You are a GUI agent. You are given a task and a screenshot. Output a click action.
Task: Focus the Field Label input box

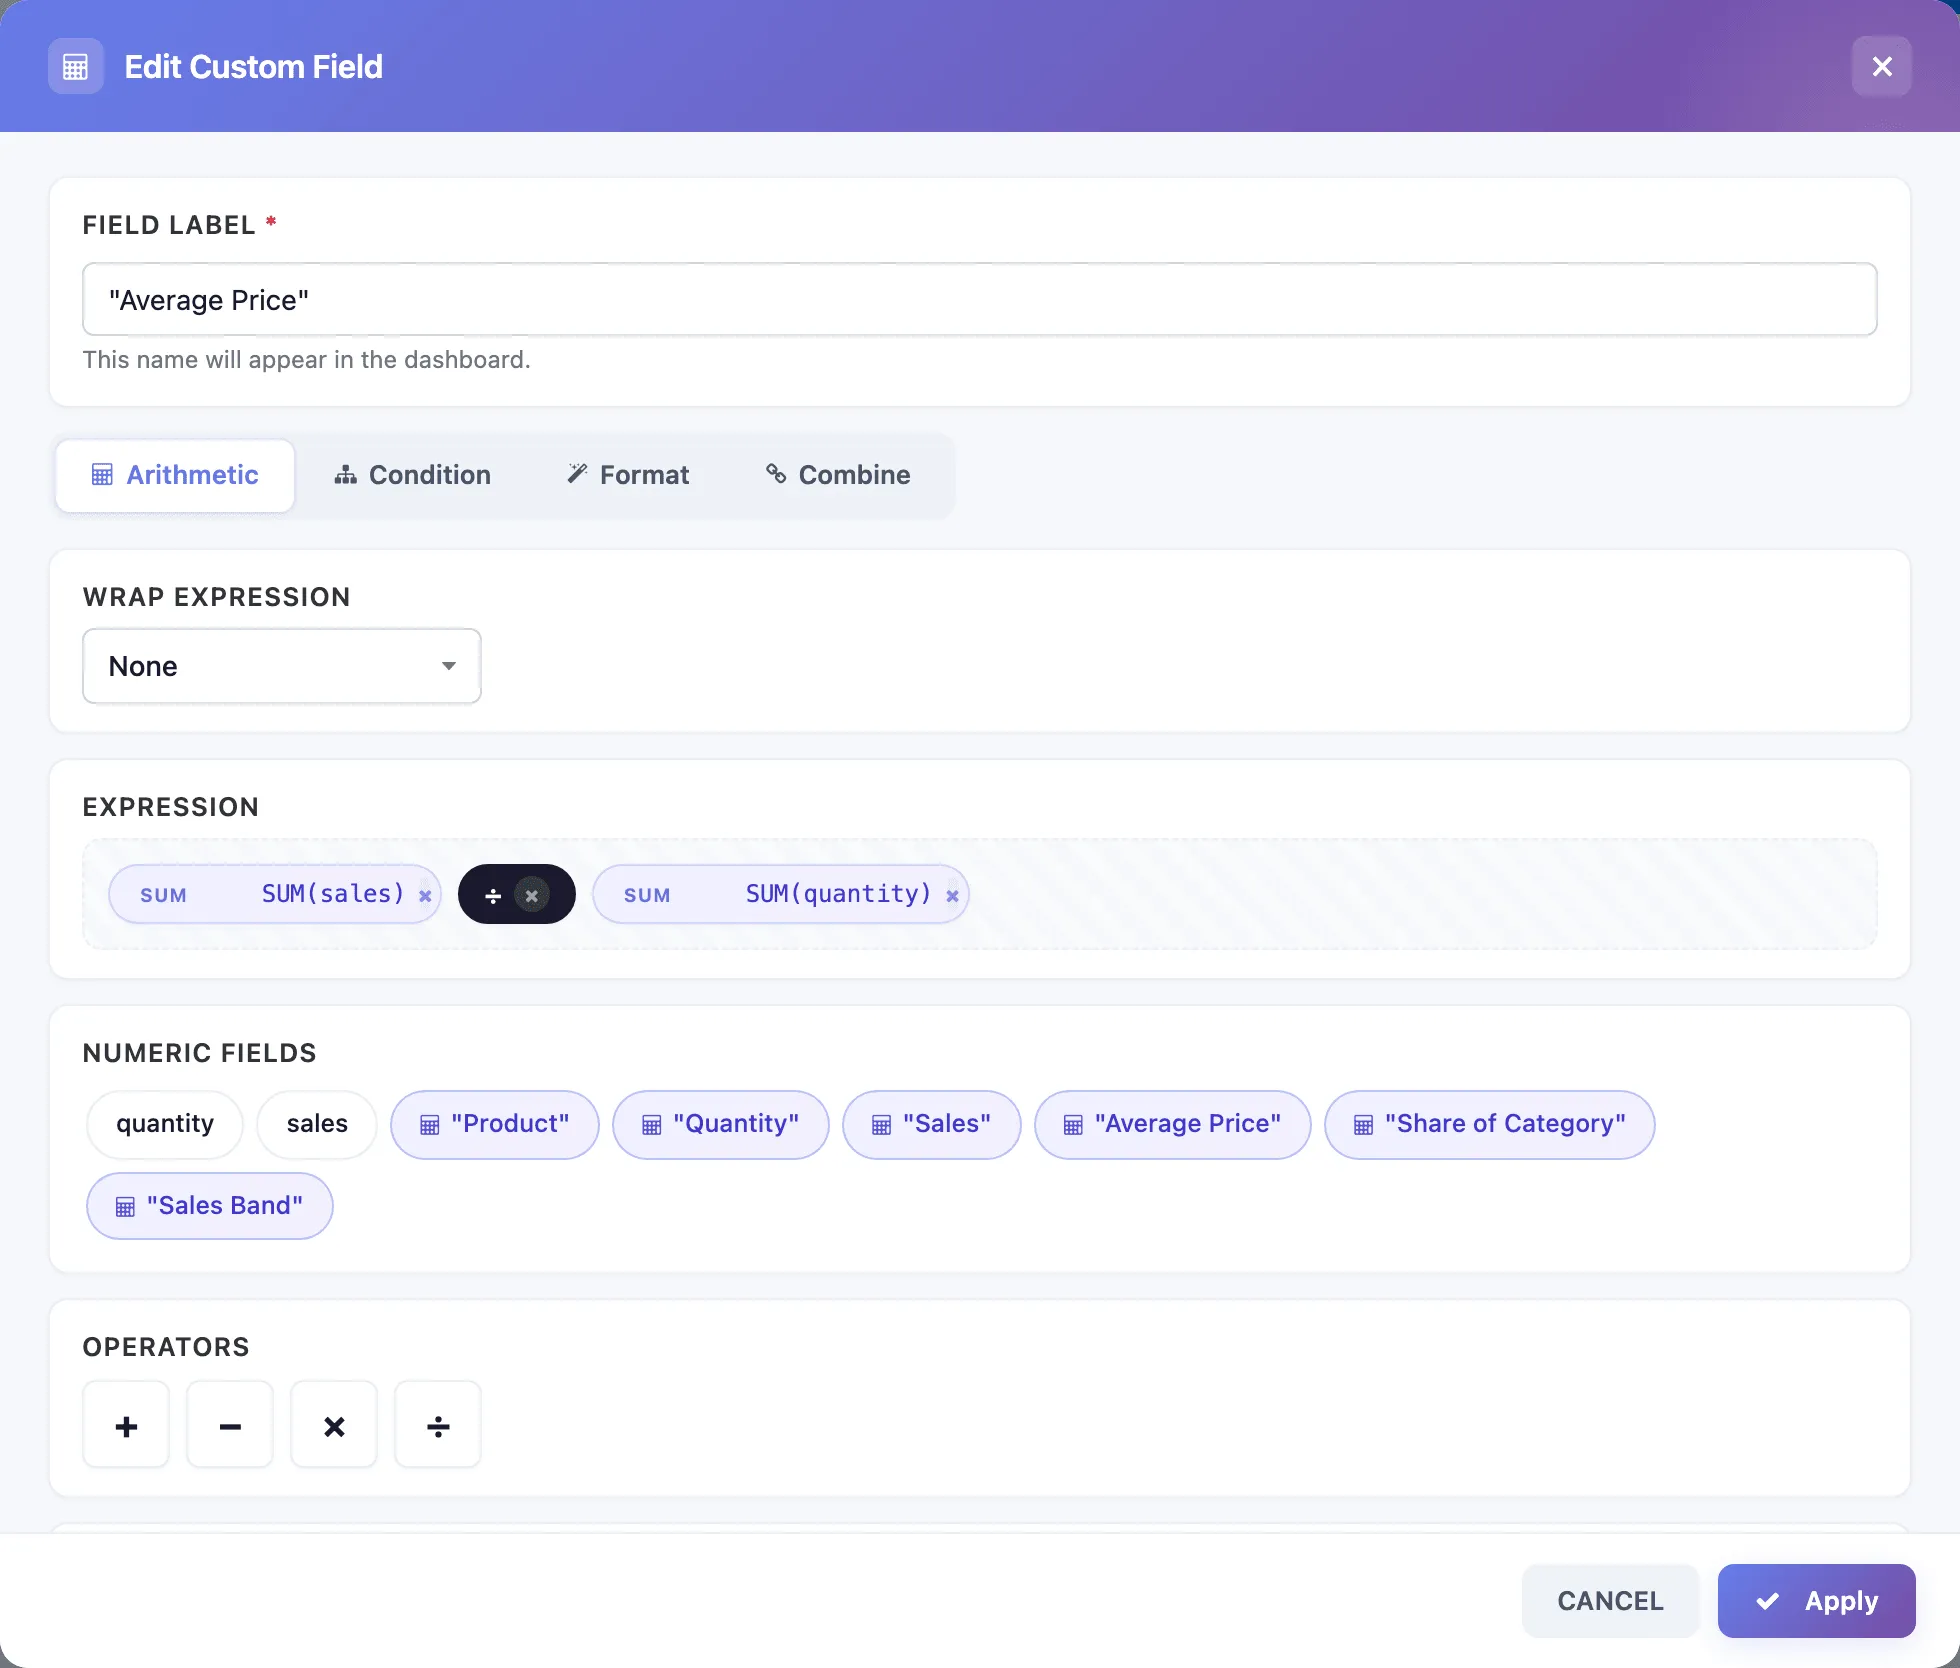click(x=980, y=299)
